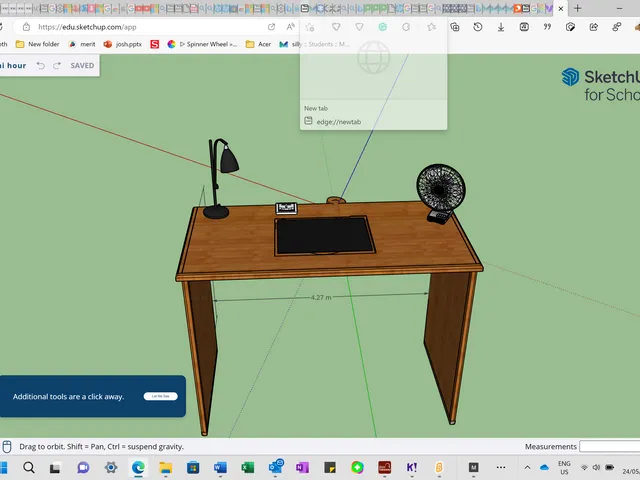Open Sticky Notes taskbar icon
The height and width of the screenshot is (480, 640).
(x=330, y=467)
